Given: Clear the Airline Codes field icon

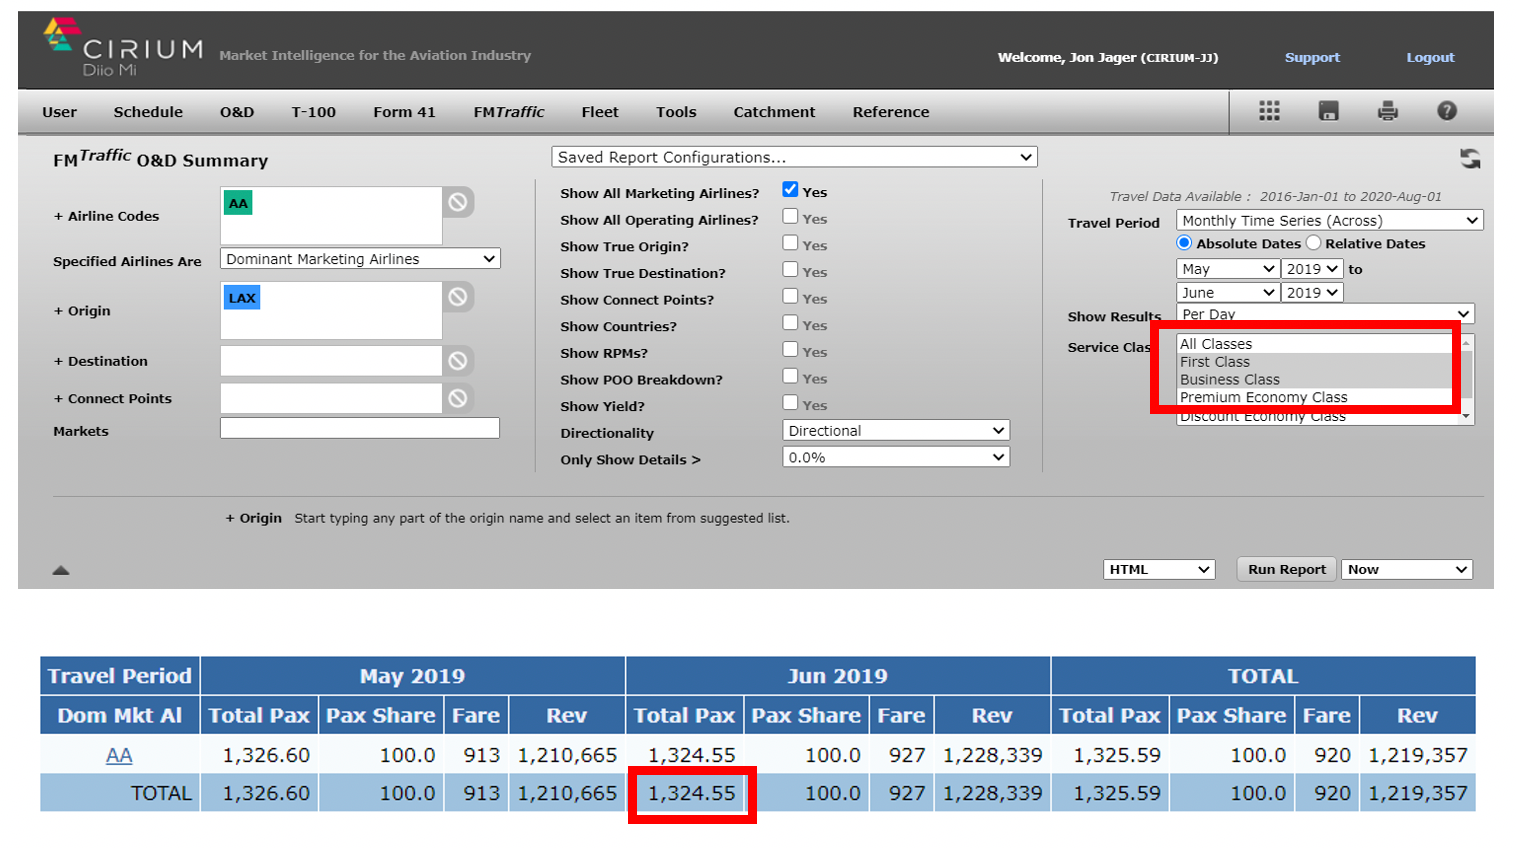Looking at the screenshot, I should 458,202.
